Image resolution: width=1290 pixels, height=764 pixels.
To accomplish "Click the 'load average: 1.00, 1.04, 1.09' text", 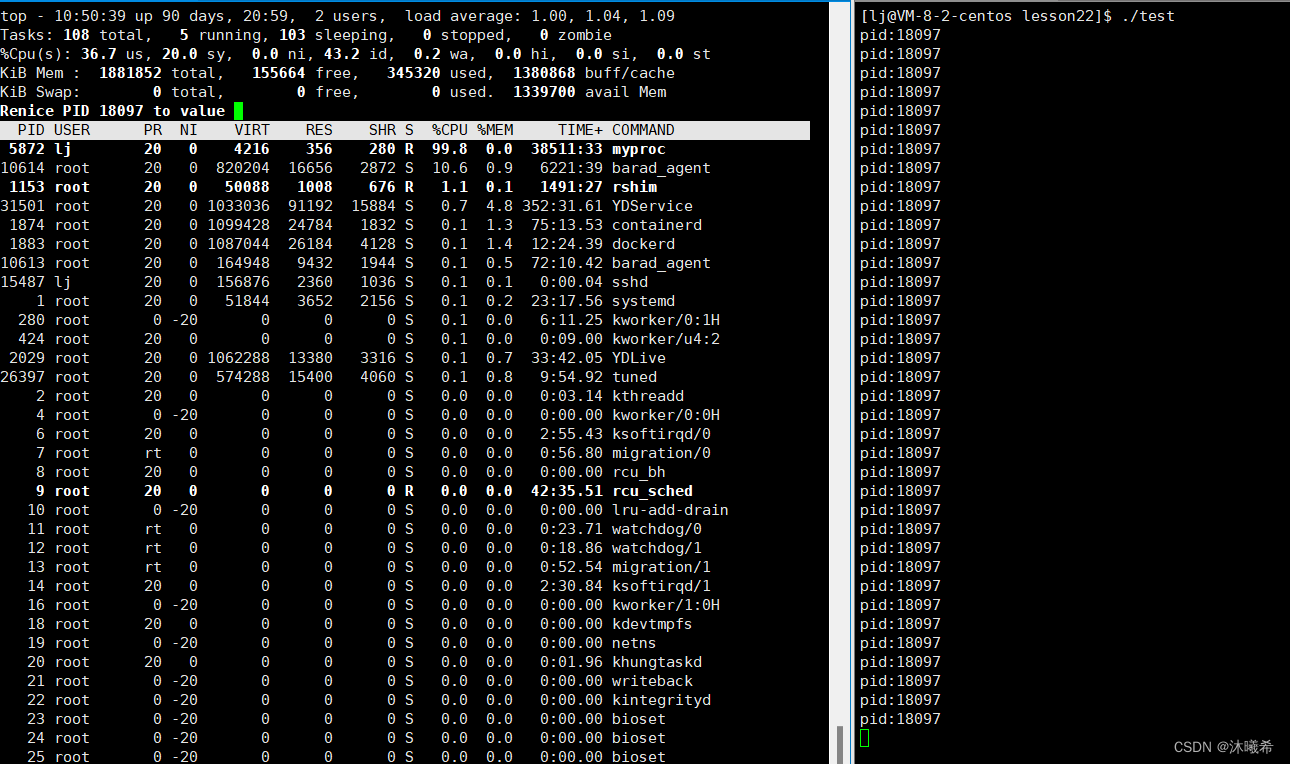I will [540, 16].
